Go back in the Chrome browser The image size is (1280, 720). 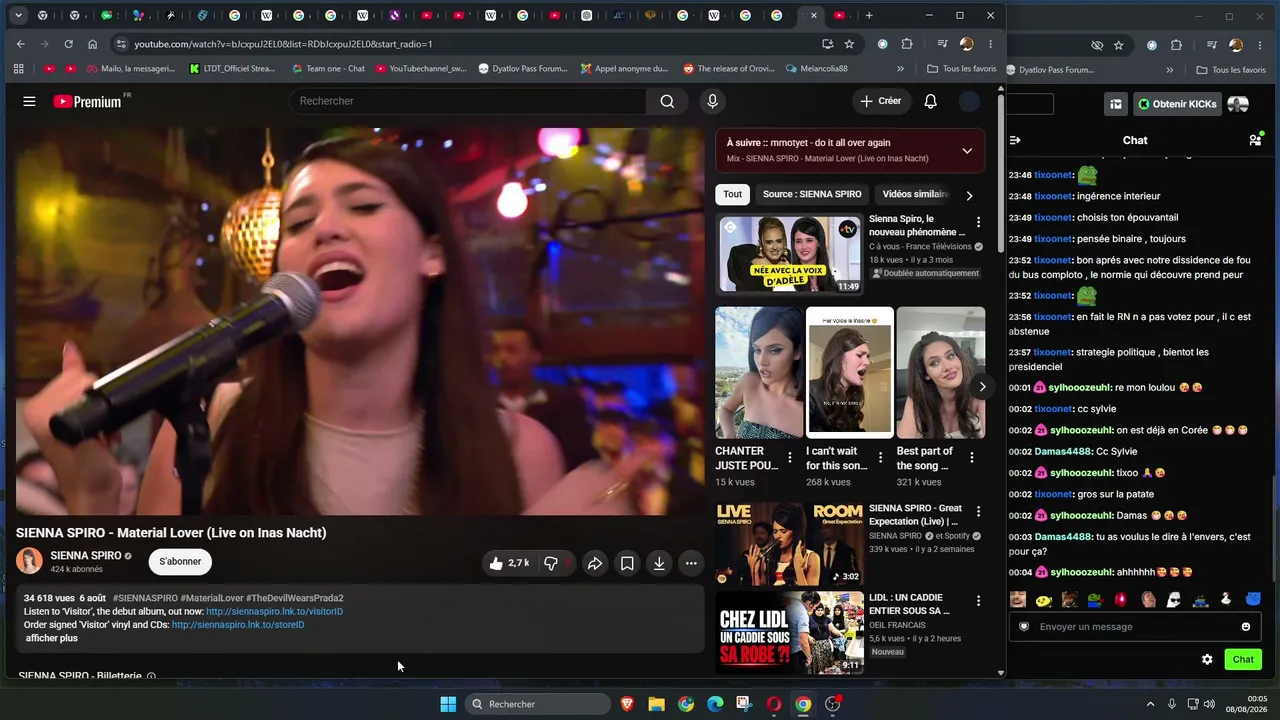coord(20,44)
